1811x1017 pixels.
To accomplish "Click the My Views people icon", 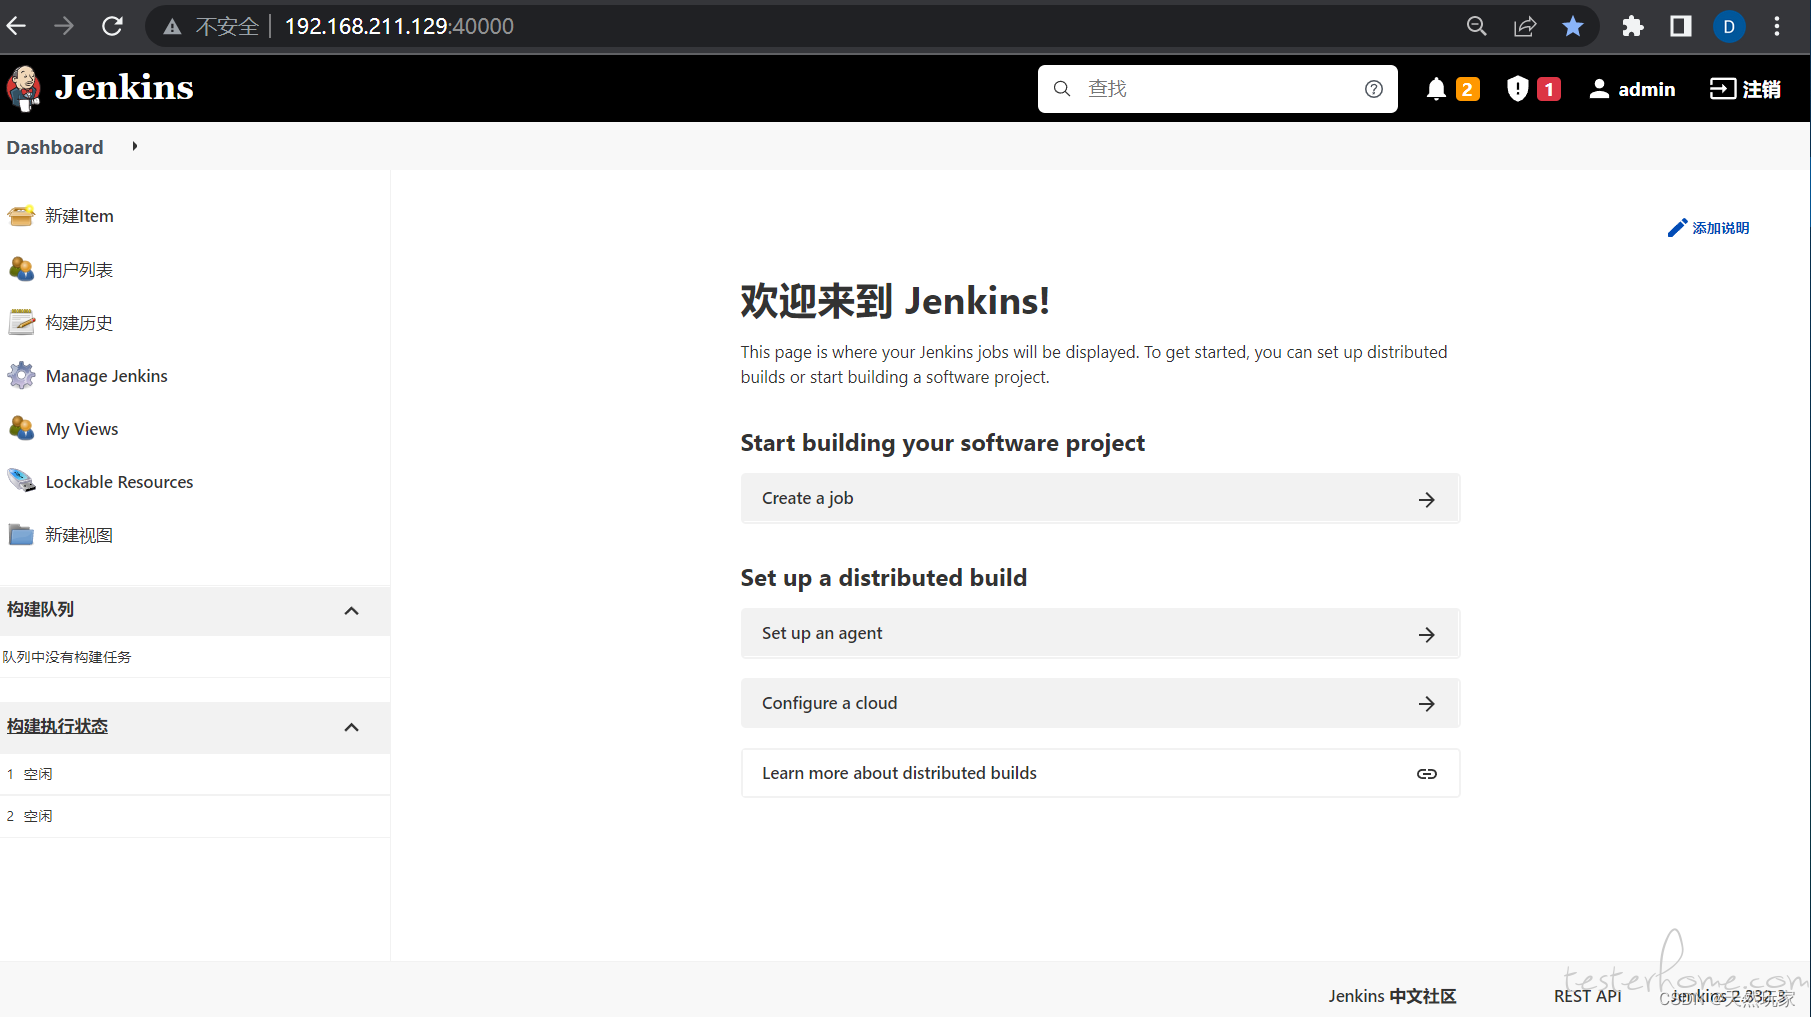I will click(21, 428).
